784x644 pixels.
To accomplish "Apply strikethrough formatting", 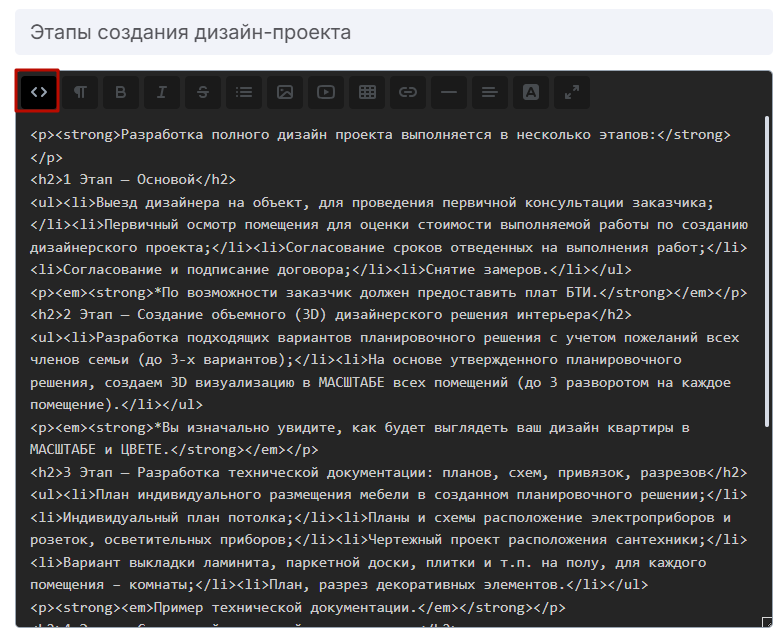I will point(203,92).
